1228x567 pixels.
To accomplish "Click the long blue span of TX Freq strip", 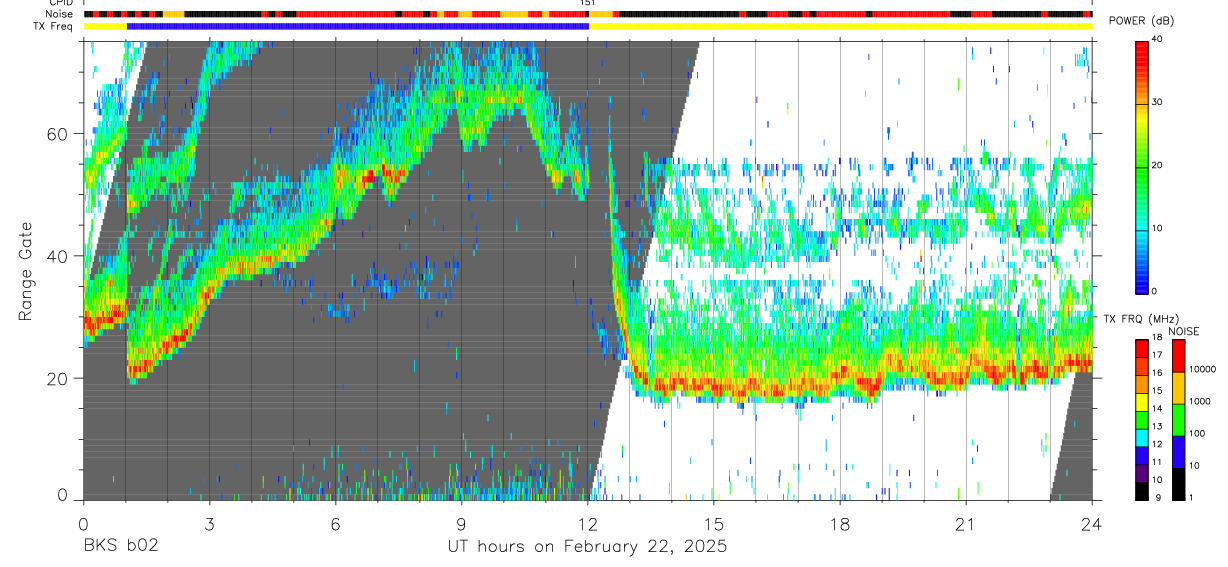I will click(358, 26).
